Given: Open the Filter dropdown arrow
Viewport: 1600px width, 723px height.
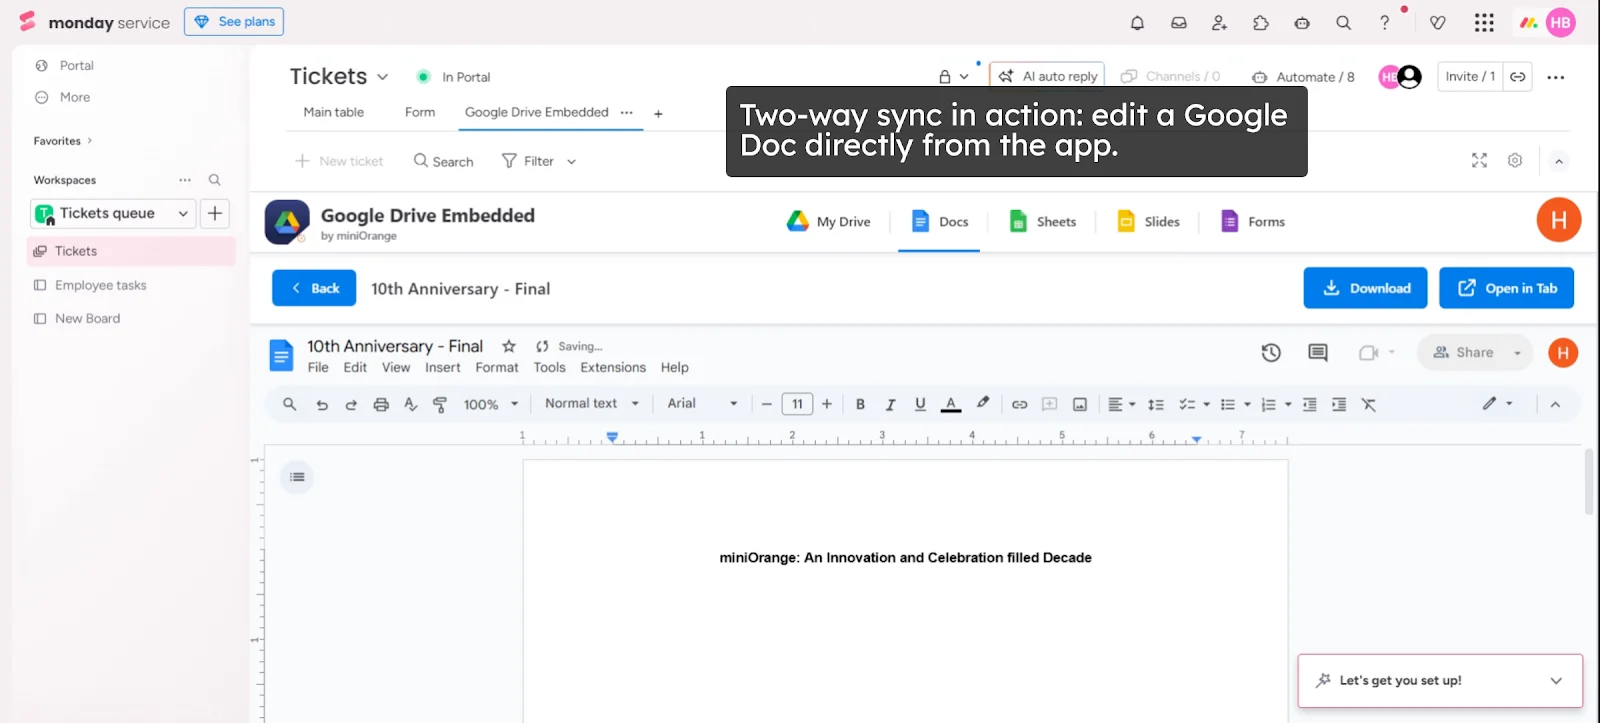Looking at the screenshot, I should pyautogui.click(x=571, y=162).
